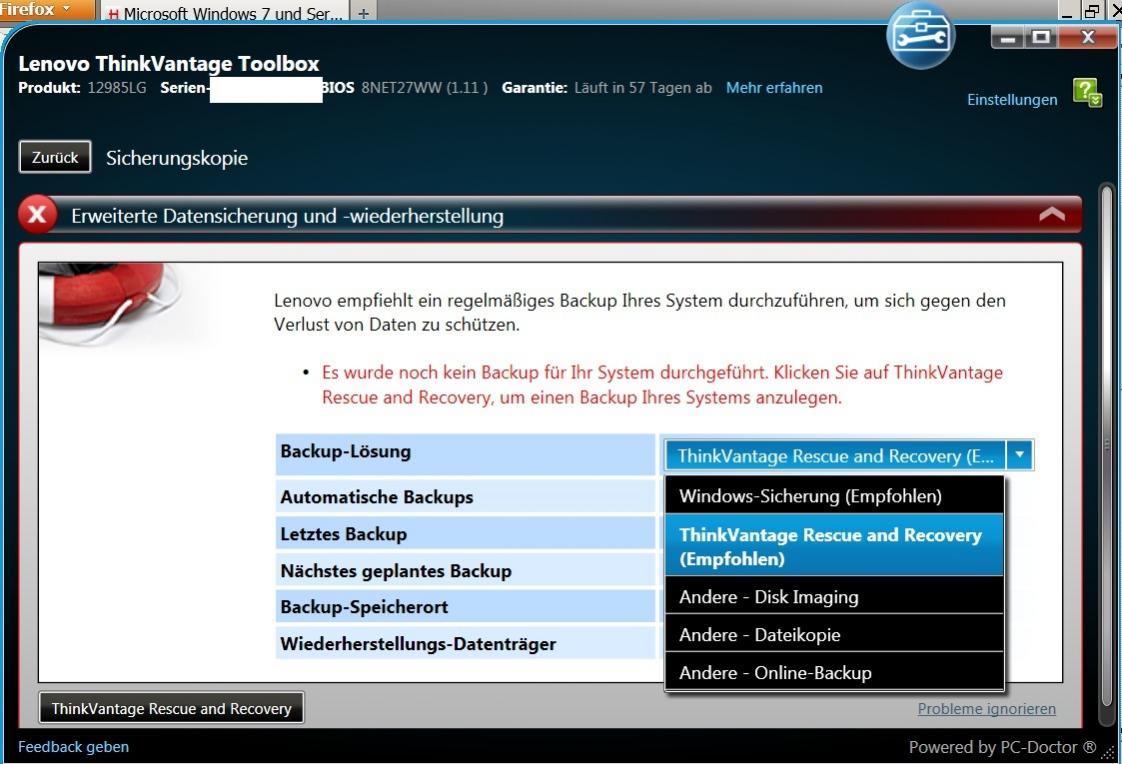Collapse the Erweiterte Datensicherung section chevron
This screenshot has height=764, width=1122.
tap(1052, 214)
